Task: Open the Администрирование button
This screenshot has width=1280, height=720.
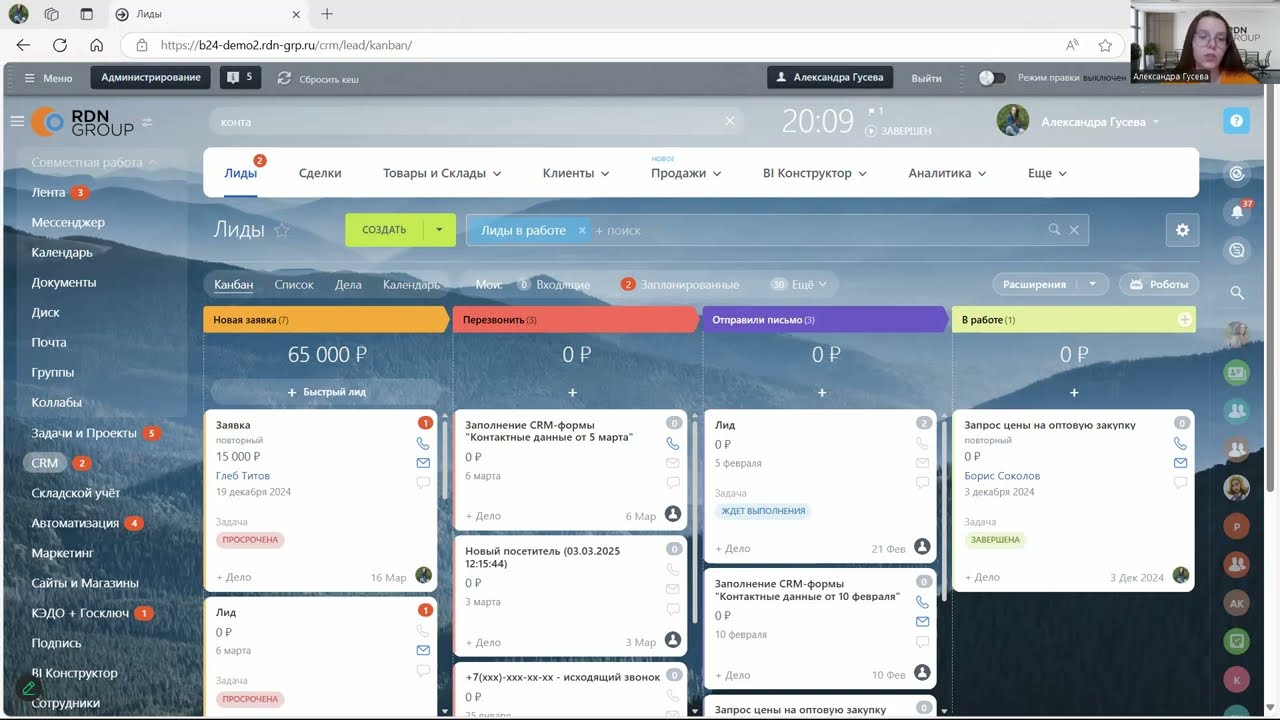Action: pos(151,77)
